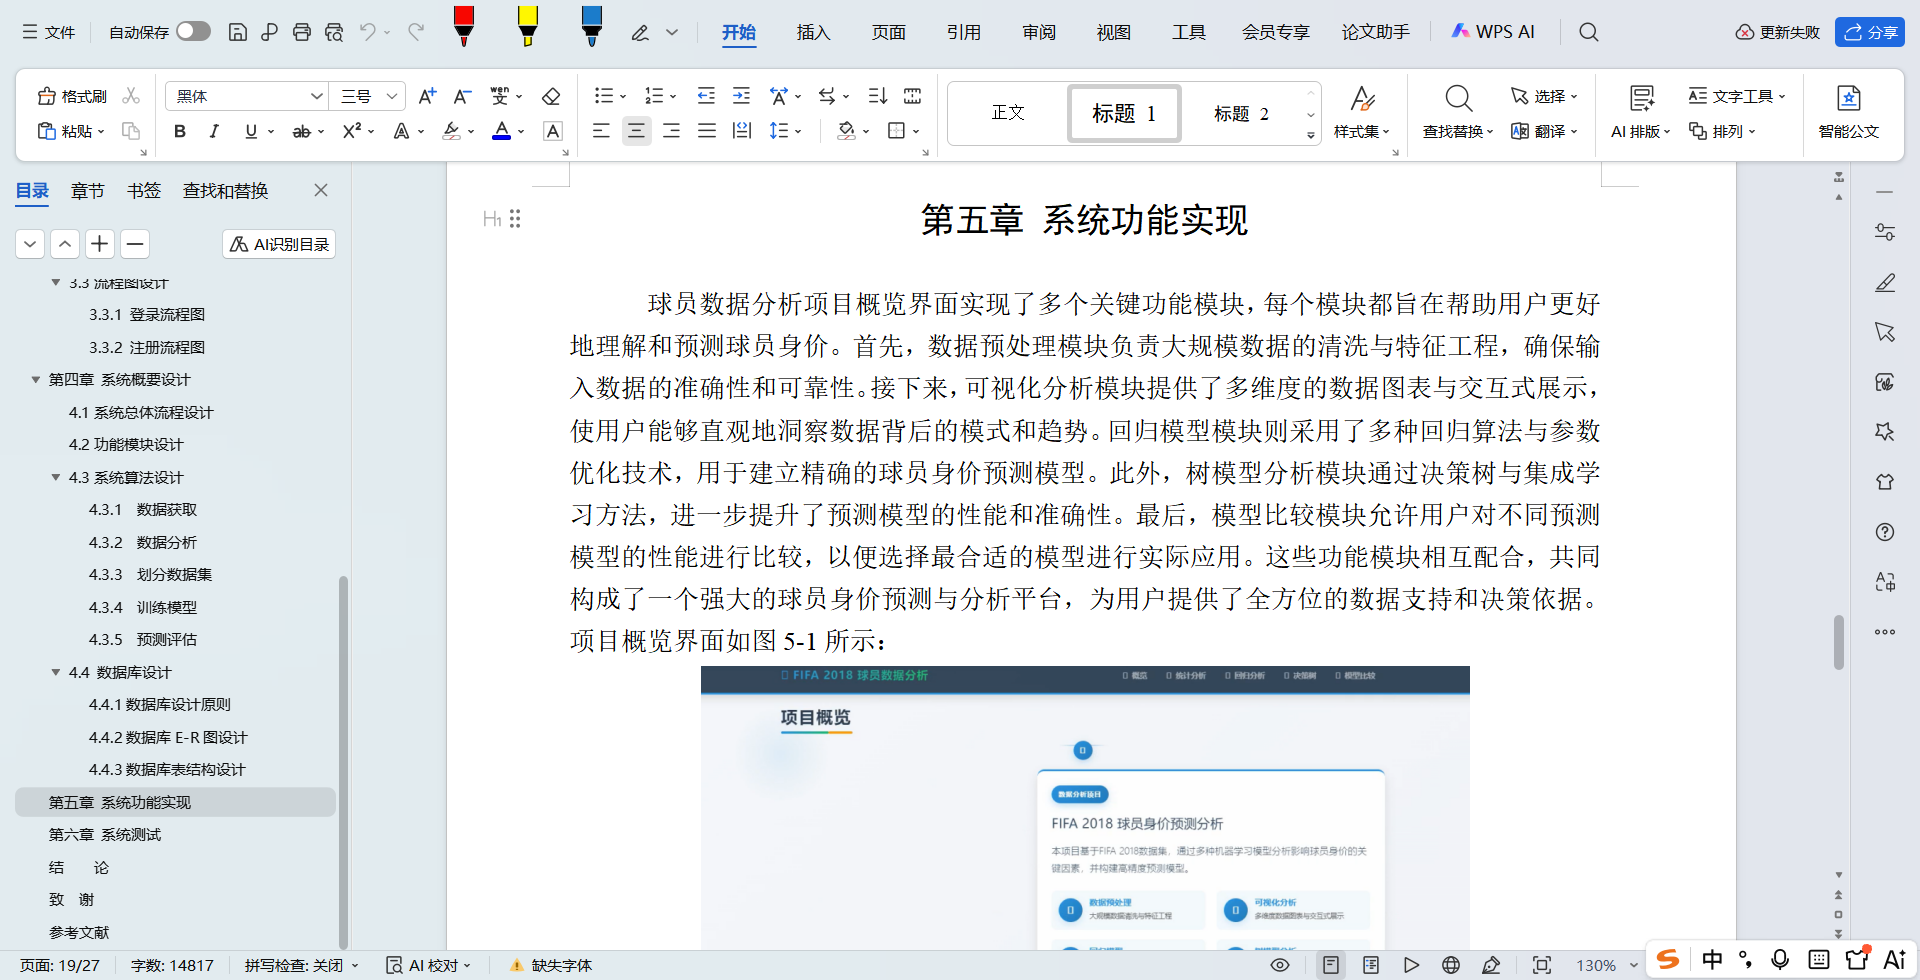The image size is (1920, 980).
Task: Click the Format Painter (格式刷) button
Action: coord(72,96)
